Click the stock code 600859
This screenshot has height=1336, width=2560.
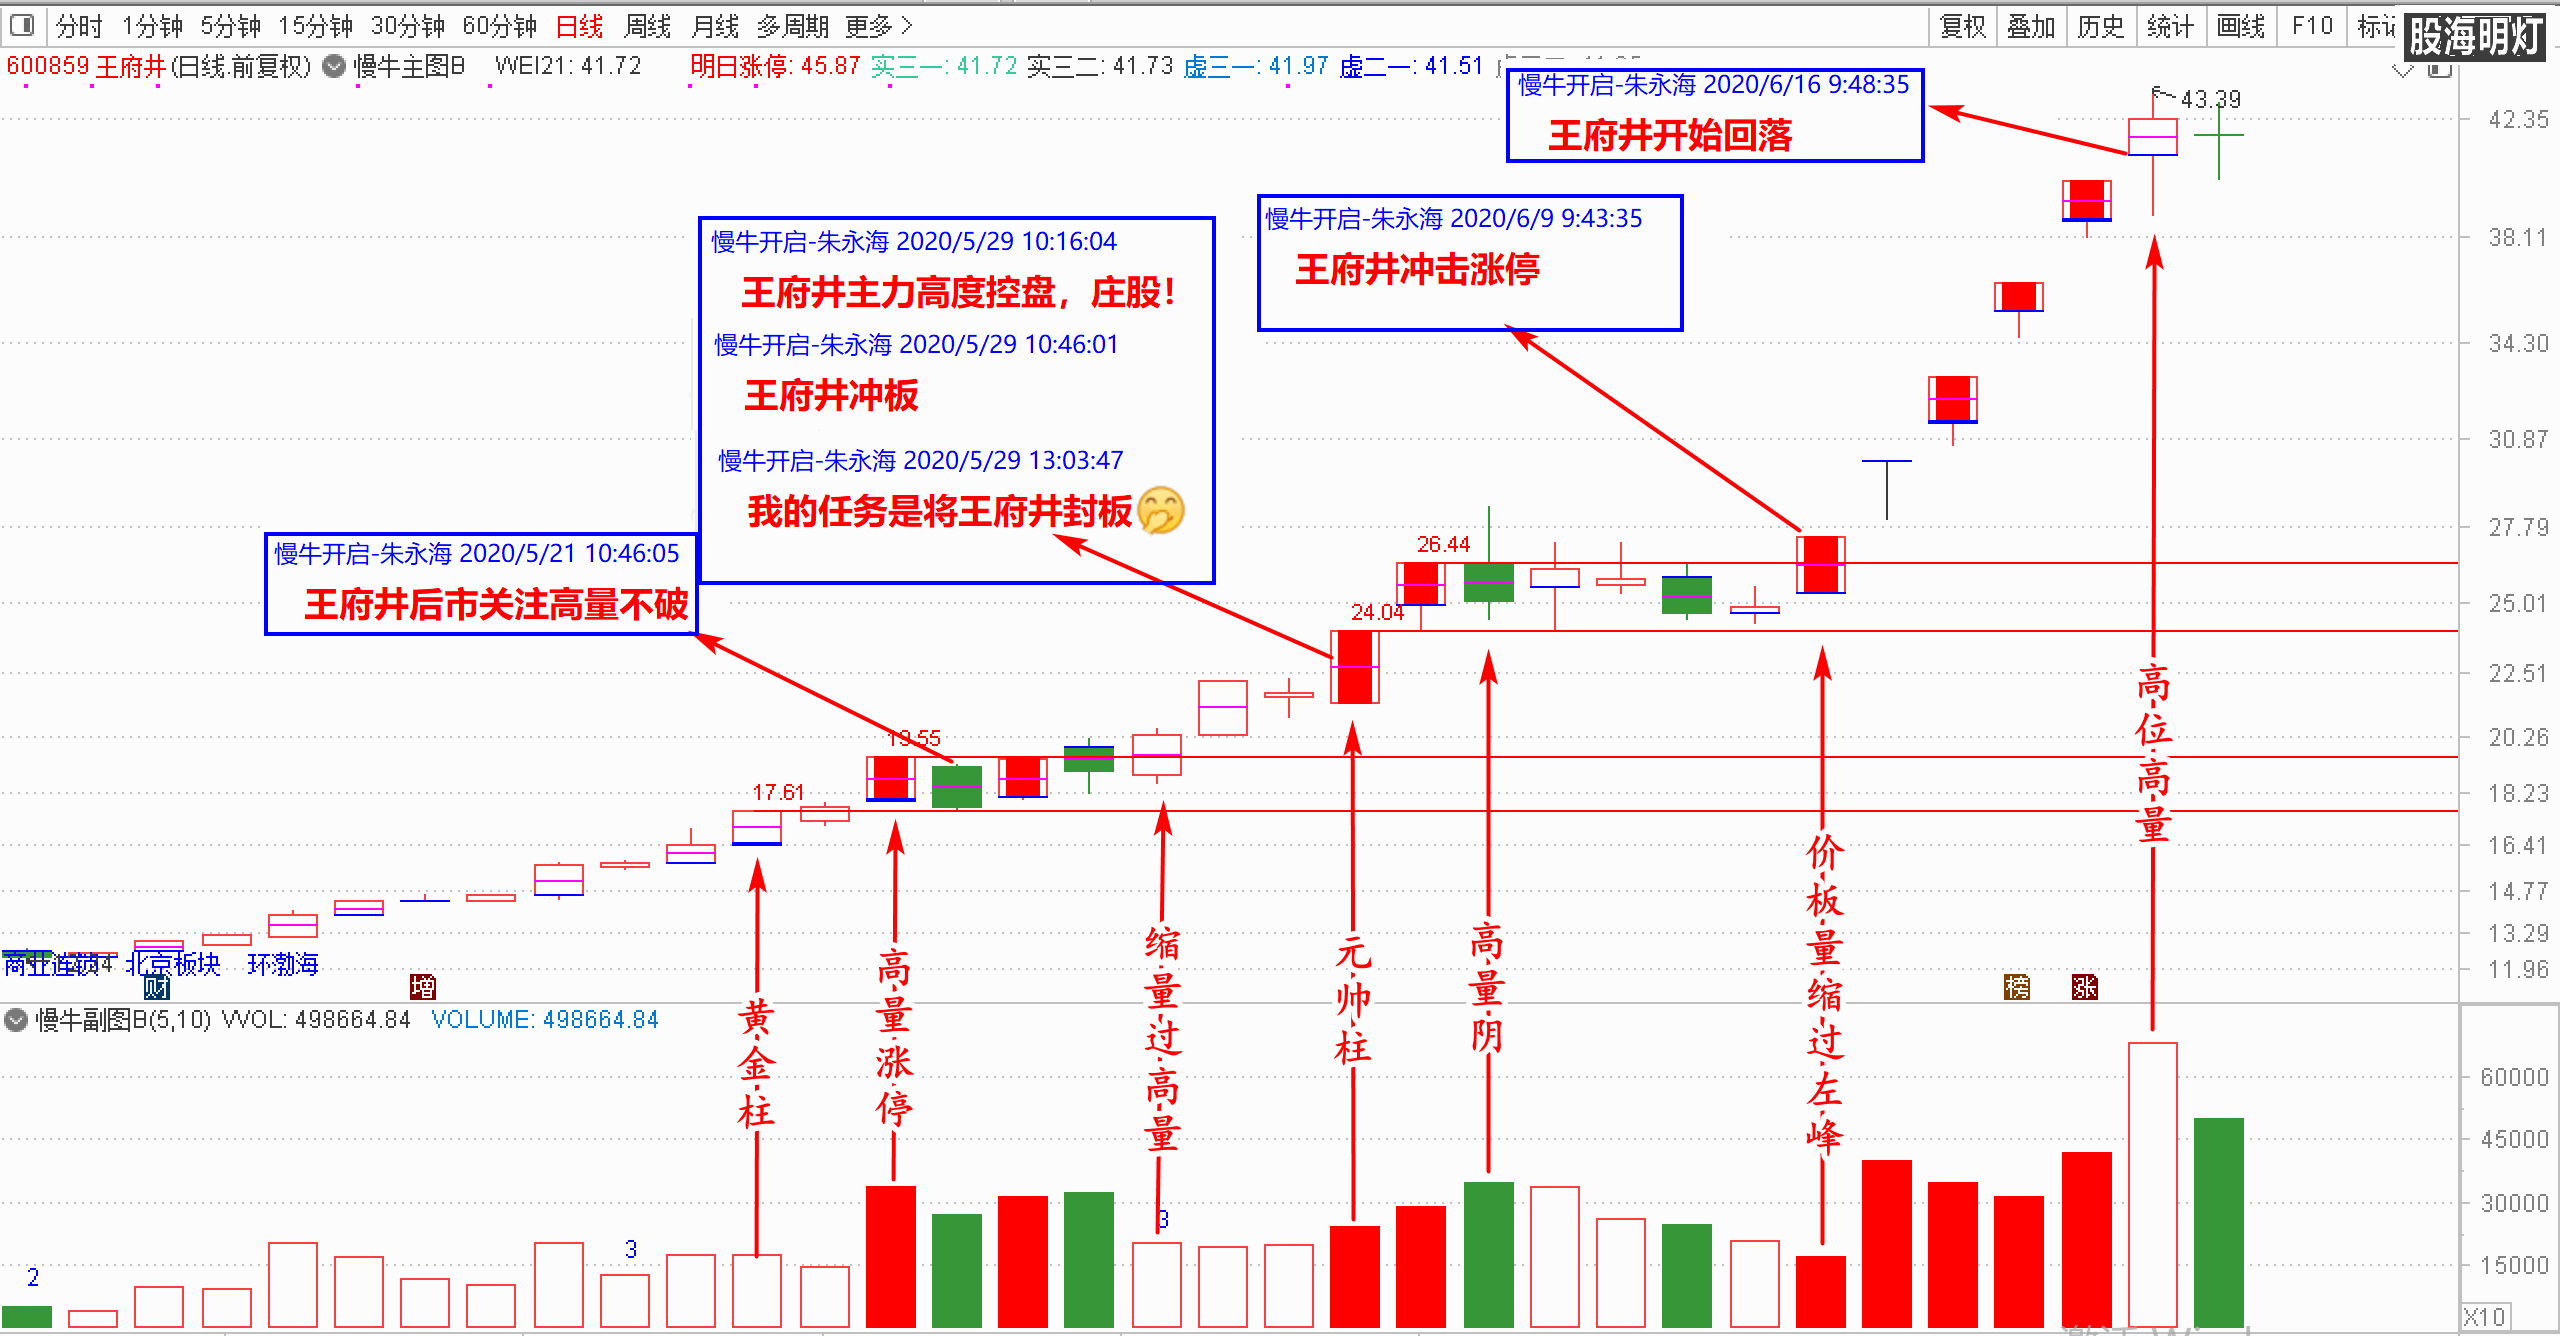coord(48,66)
